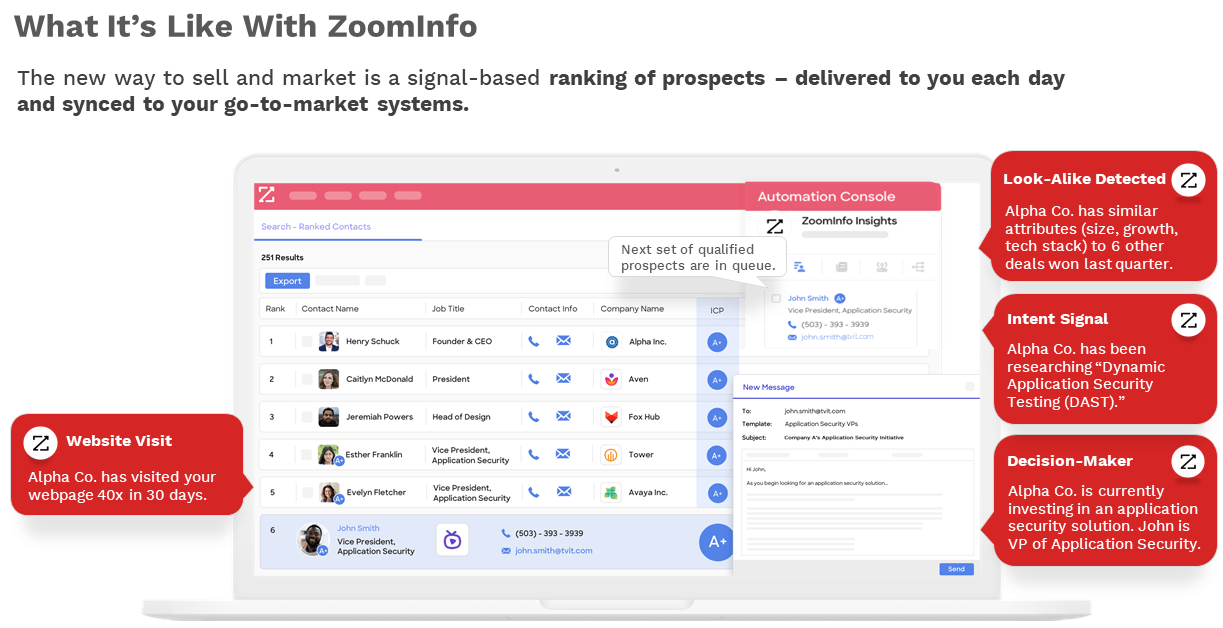1223x628 pixels.
Task: Tick the checkbox next to Henry Schuck
Action: (x=307, y=342)
